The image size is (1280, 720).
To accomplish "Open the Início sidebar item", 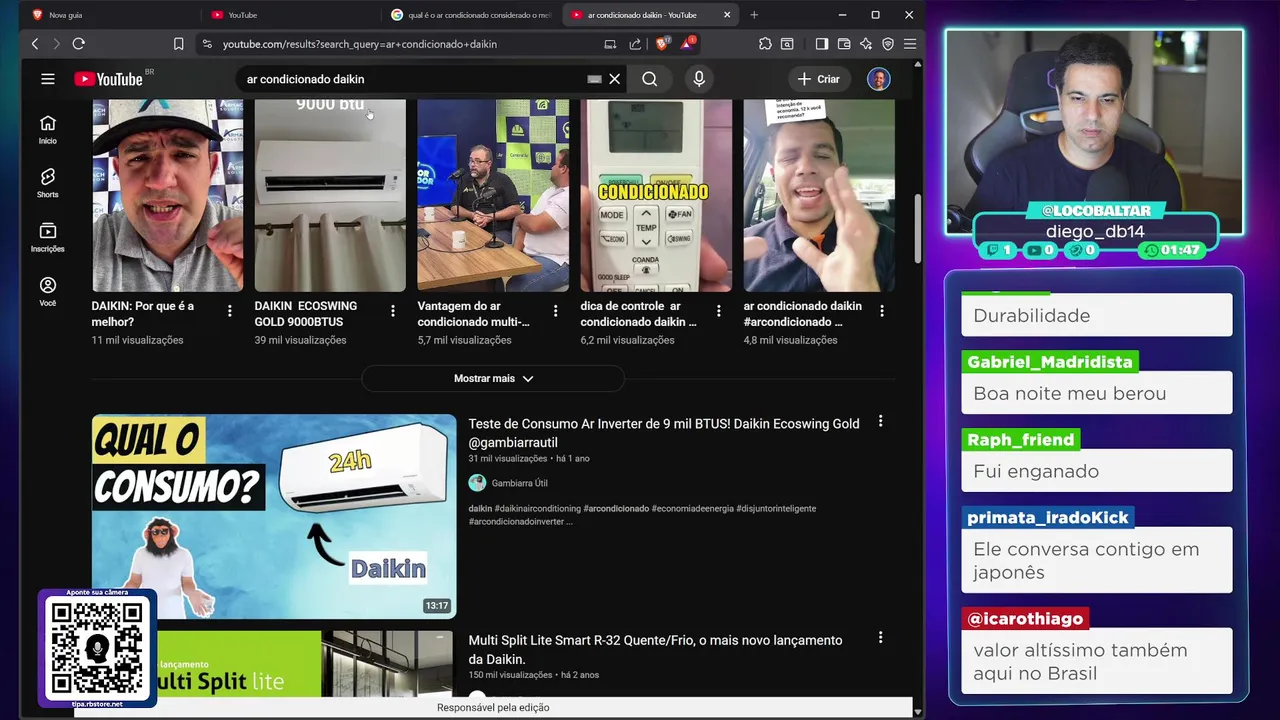I will point(47,130).
